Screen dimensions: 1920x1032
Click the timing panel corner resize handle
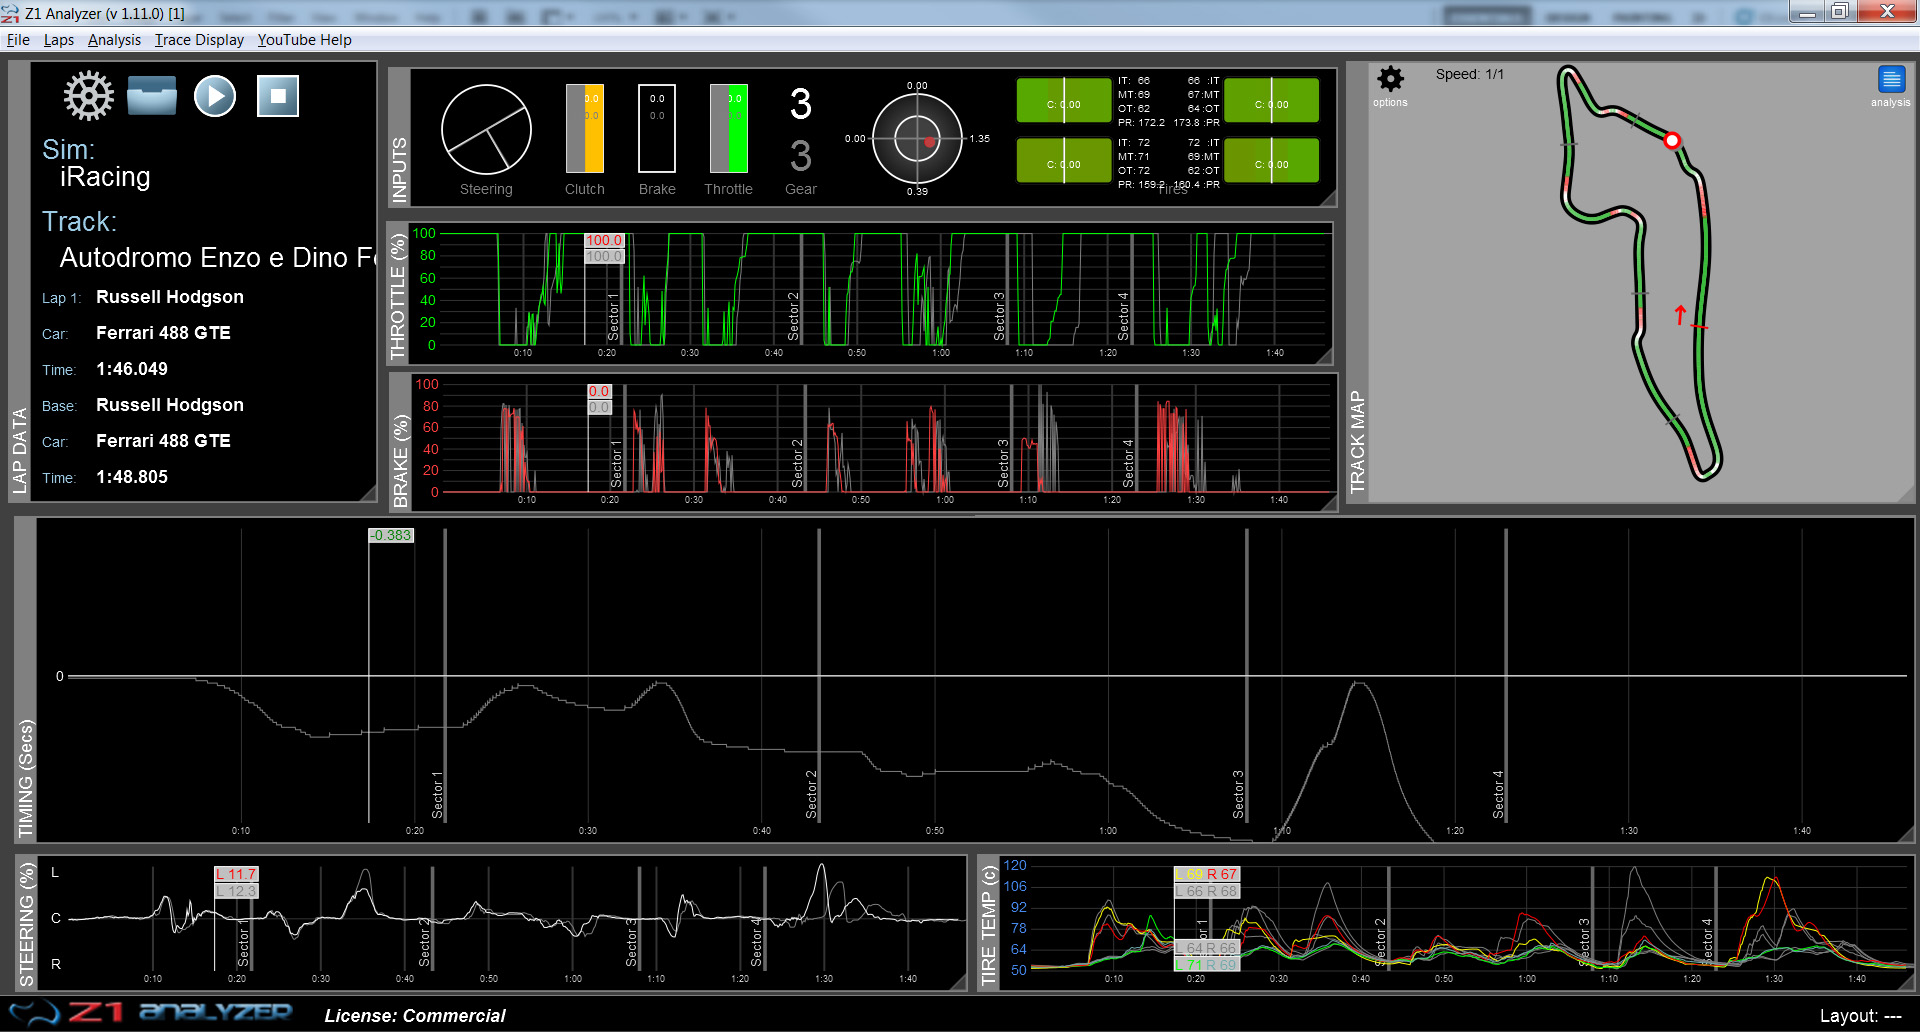1906,833
